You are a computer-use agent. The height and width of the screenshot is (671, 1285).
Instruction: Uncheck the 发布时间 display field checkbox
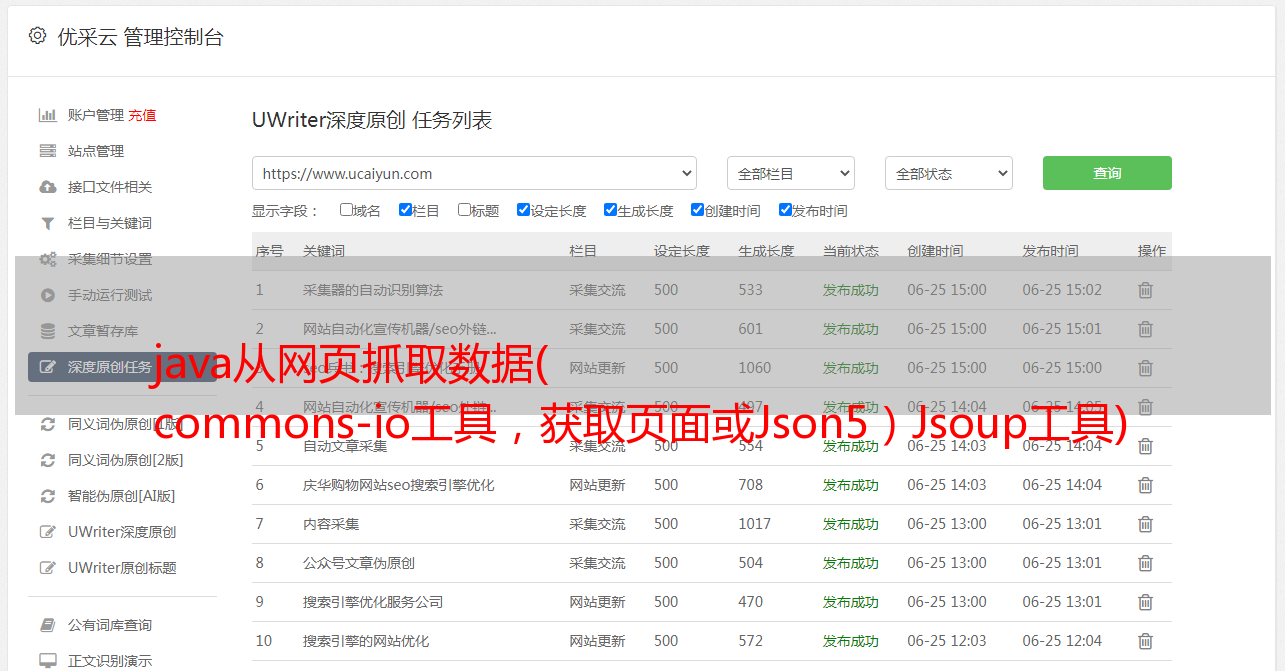(785, 210)
